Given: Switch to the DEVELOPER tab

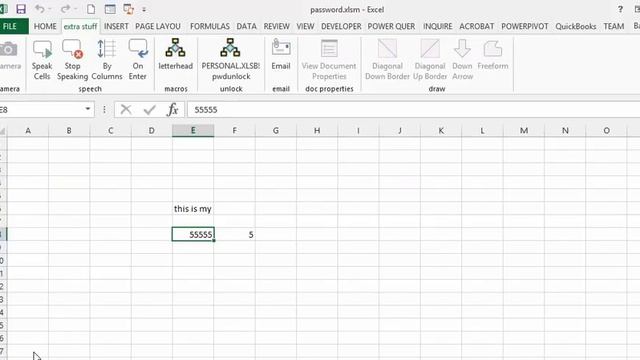Looking at the screenshot, I should (x=341, y=27).
